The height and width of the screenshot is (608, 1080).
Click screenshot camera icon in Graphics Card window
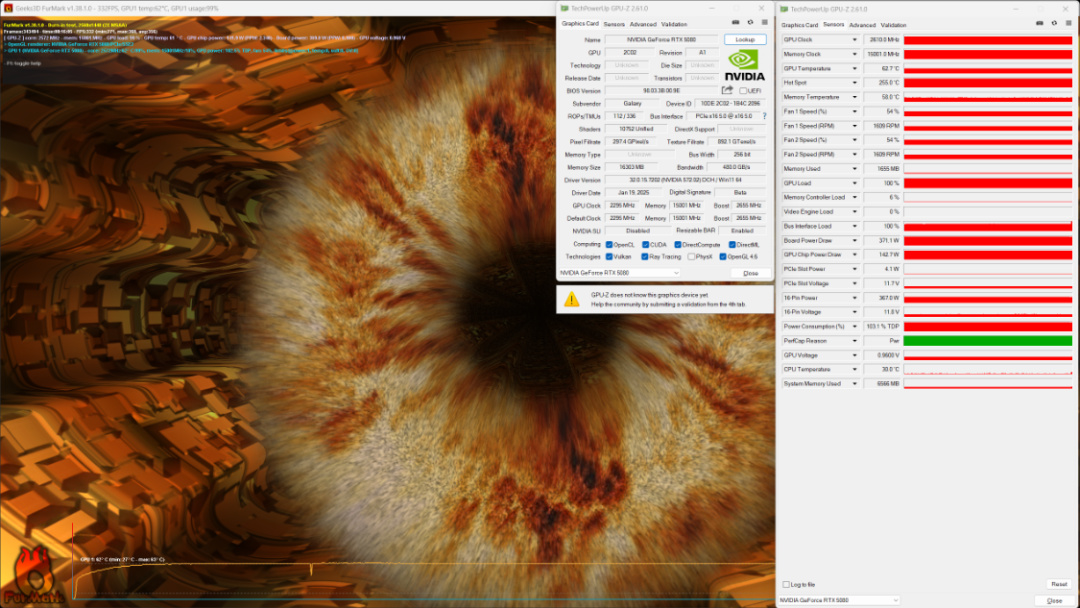(736, 22)
